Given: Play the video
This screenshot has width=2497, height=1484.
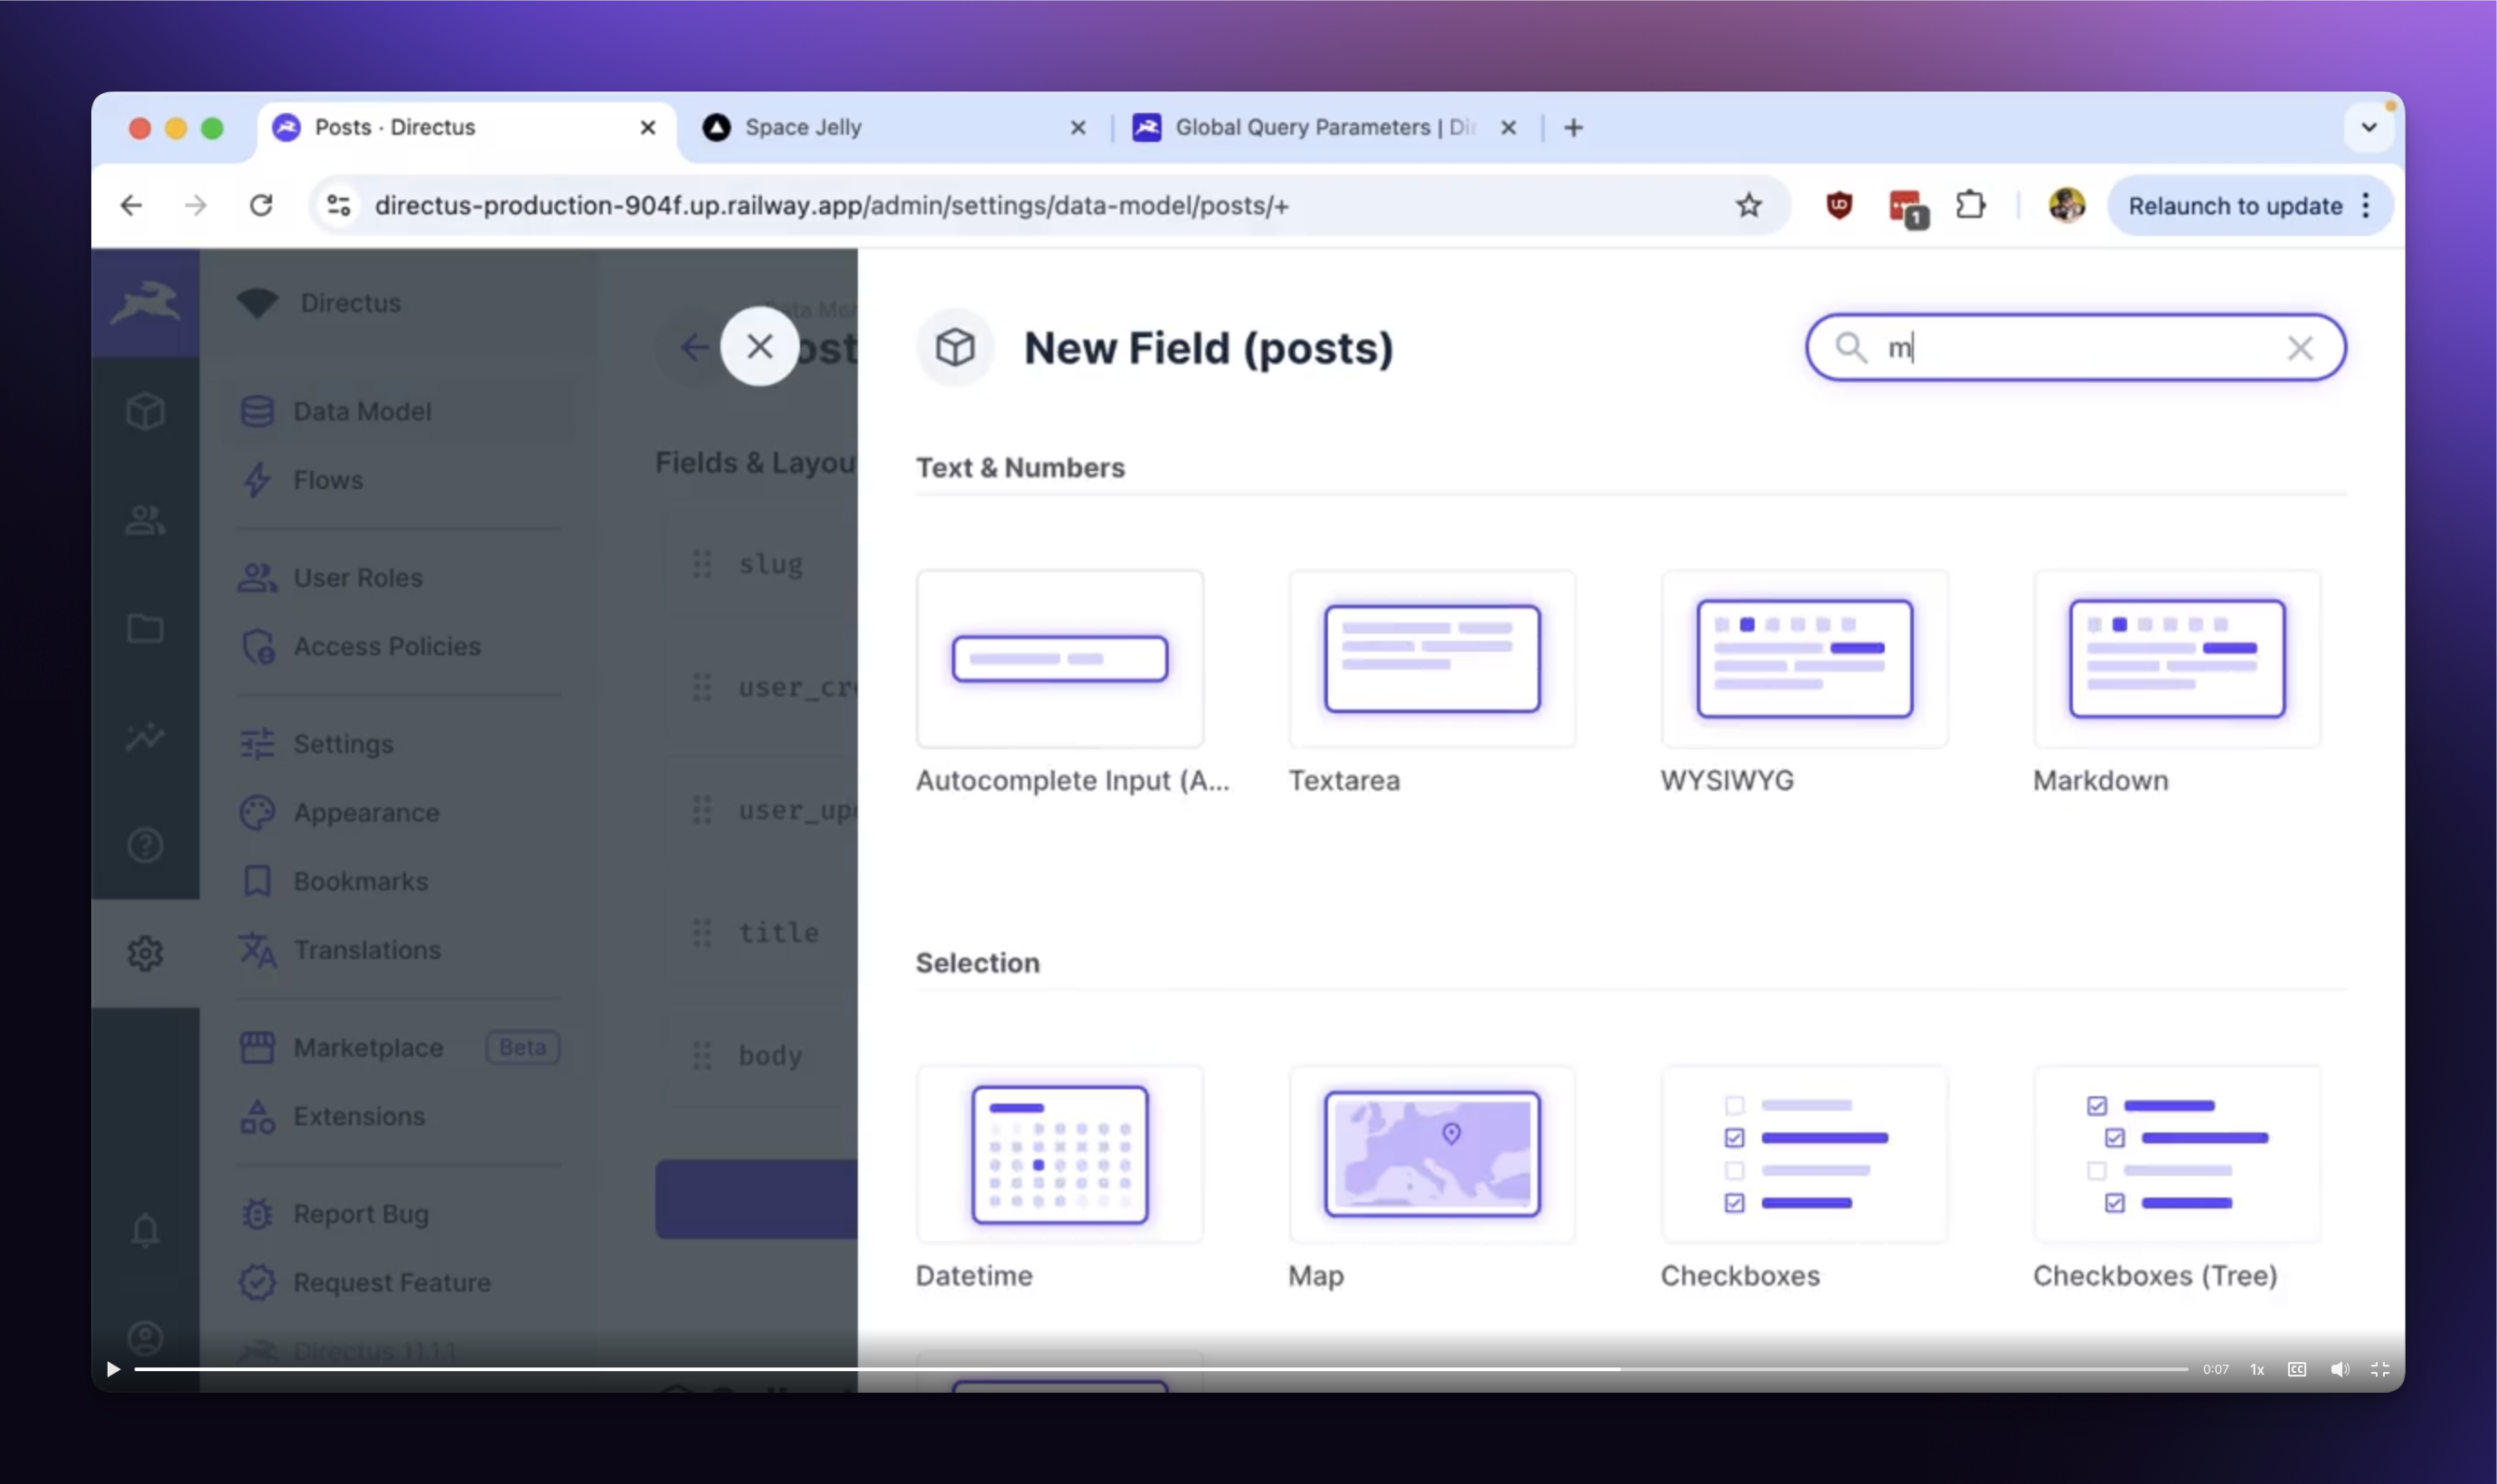Looking at the screenshot, I should click(113, 1369).
